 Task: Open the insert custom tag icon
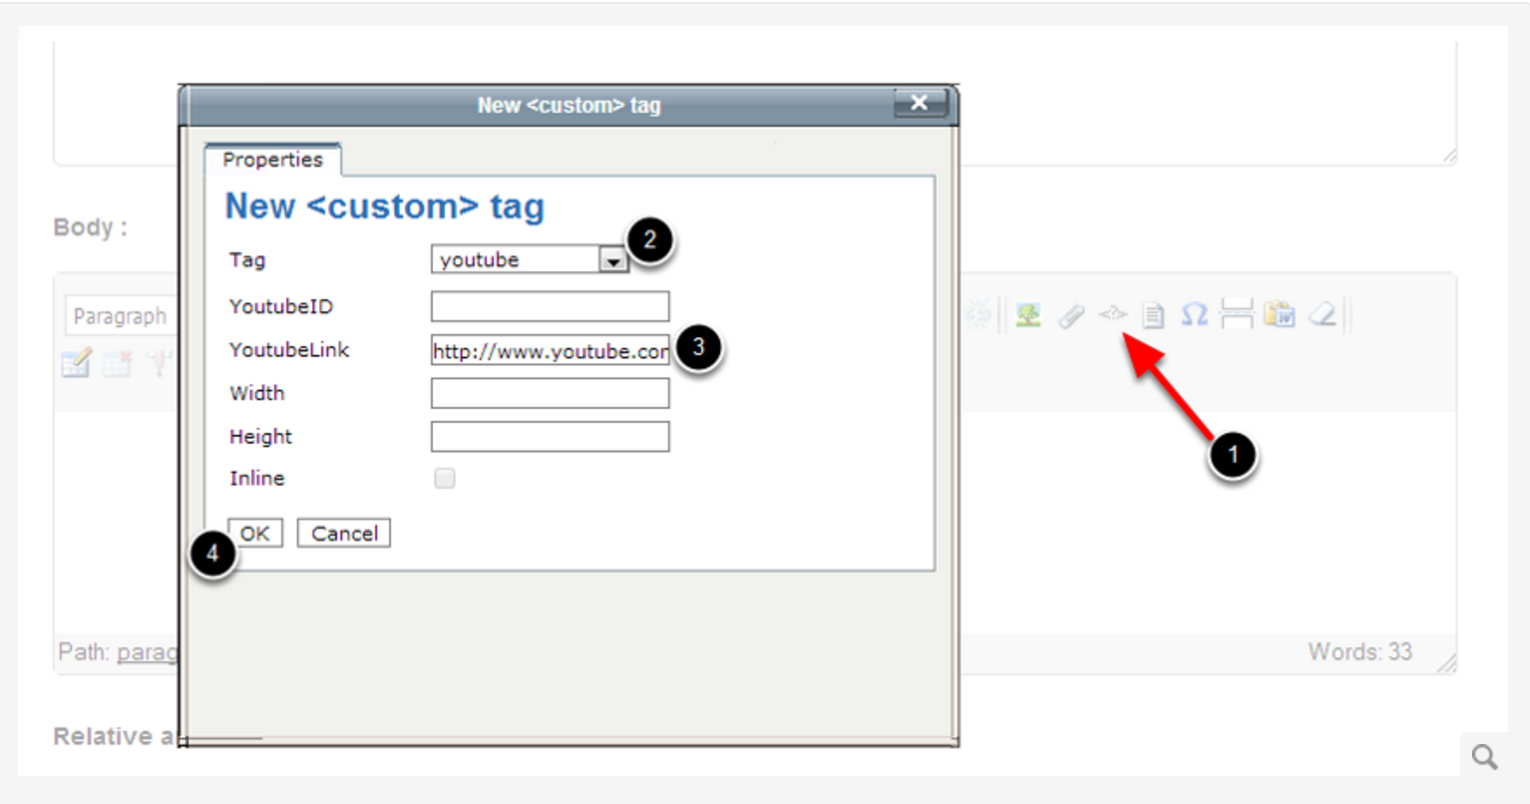[x=1112, y=315]
